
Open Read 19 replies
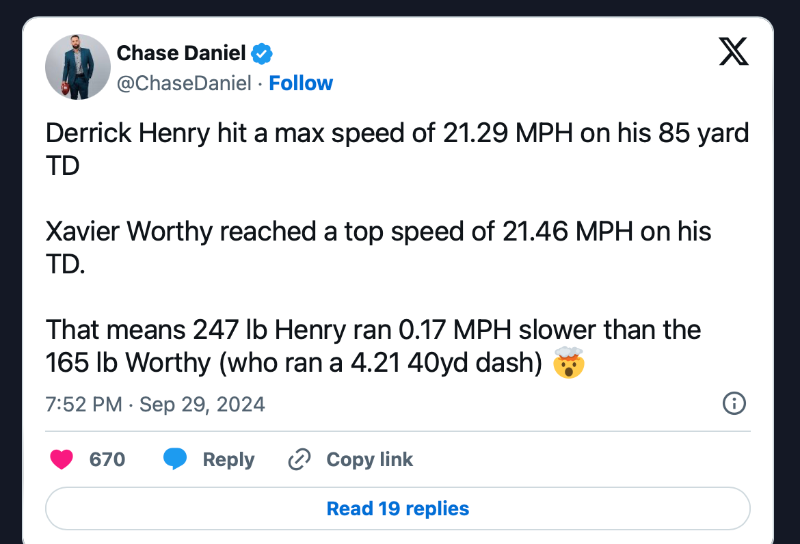tap(397, 508)
